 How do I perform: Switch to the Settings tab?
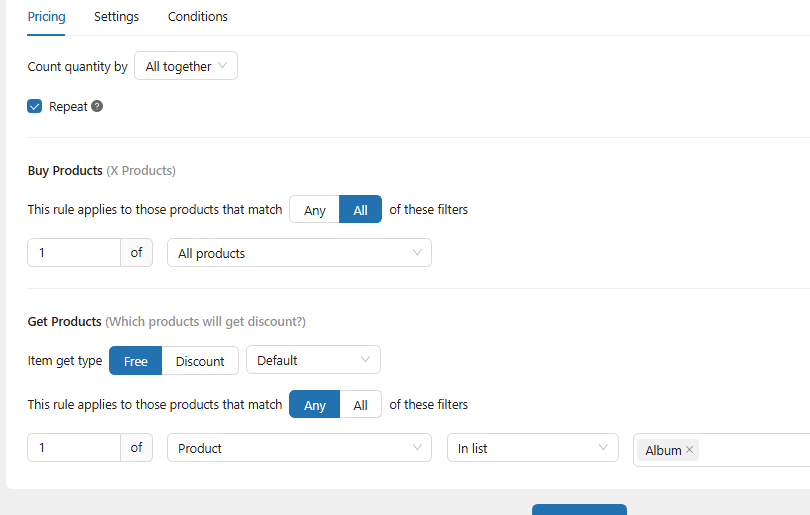(x=116, y=17)
